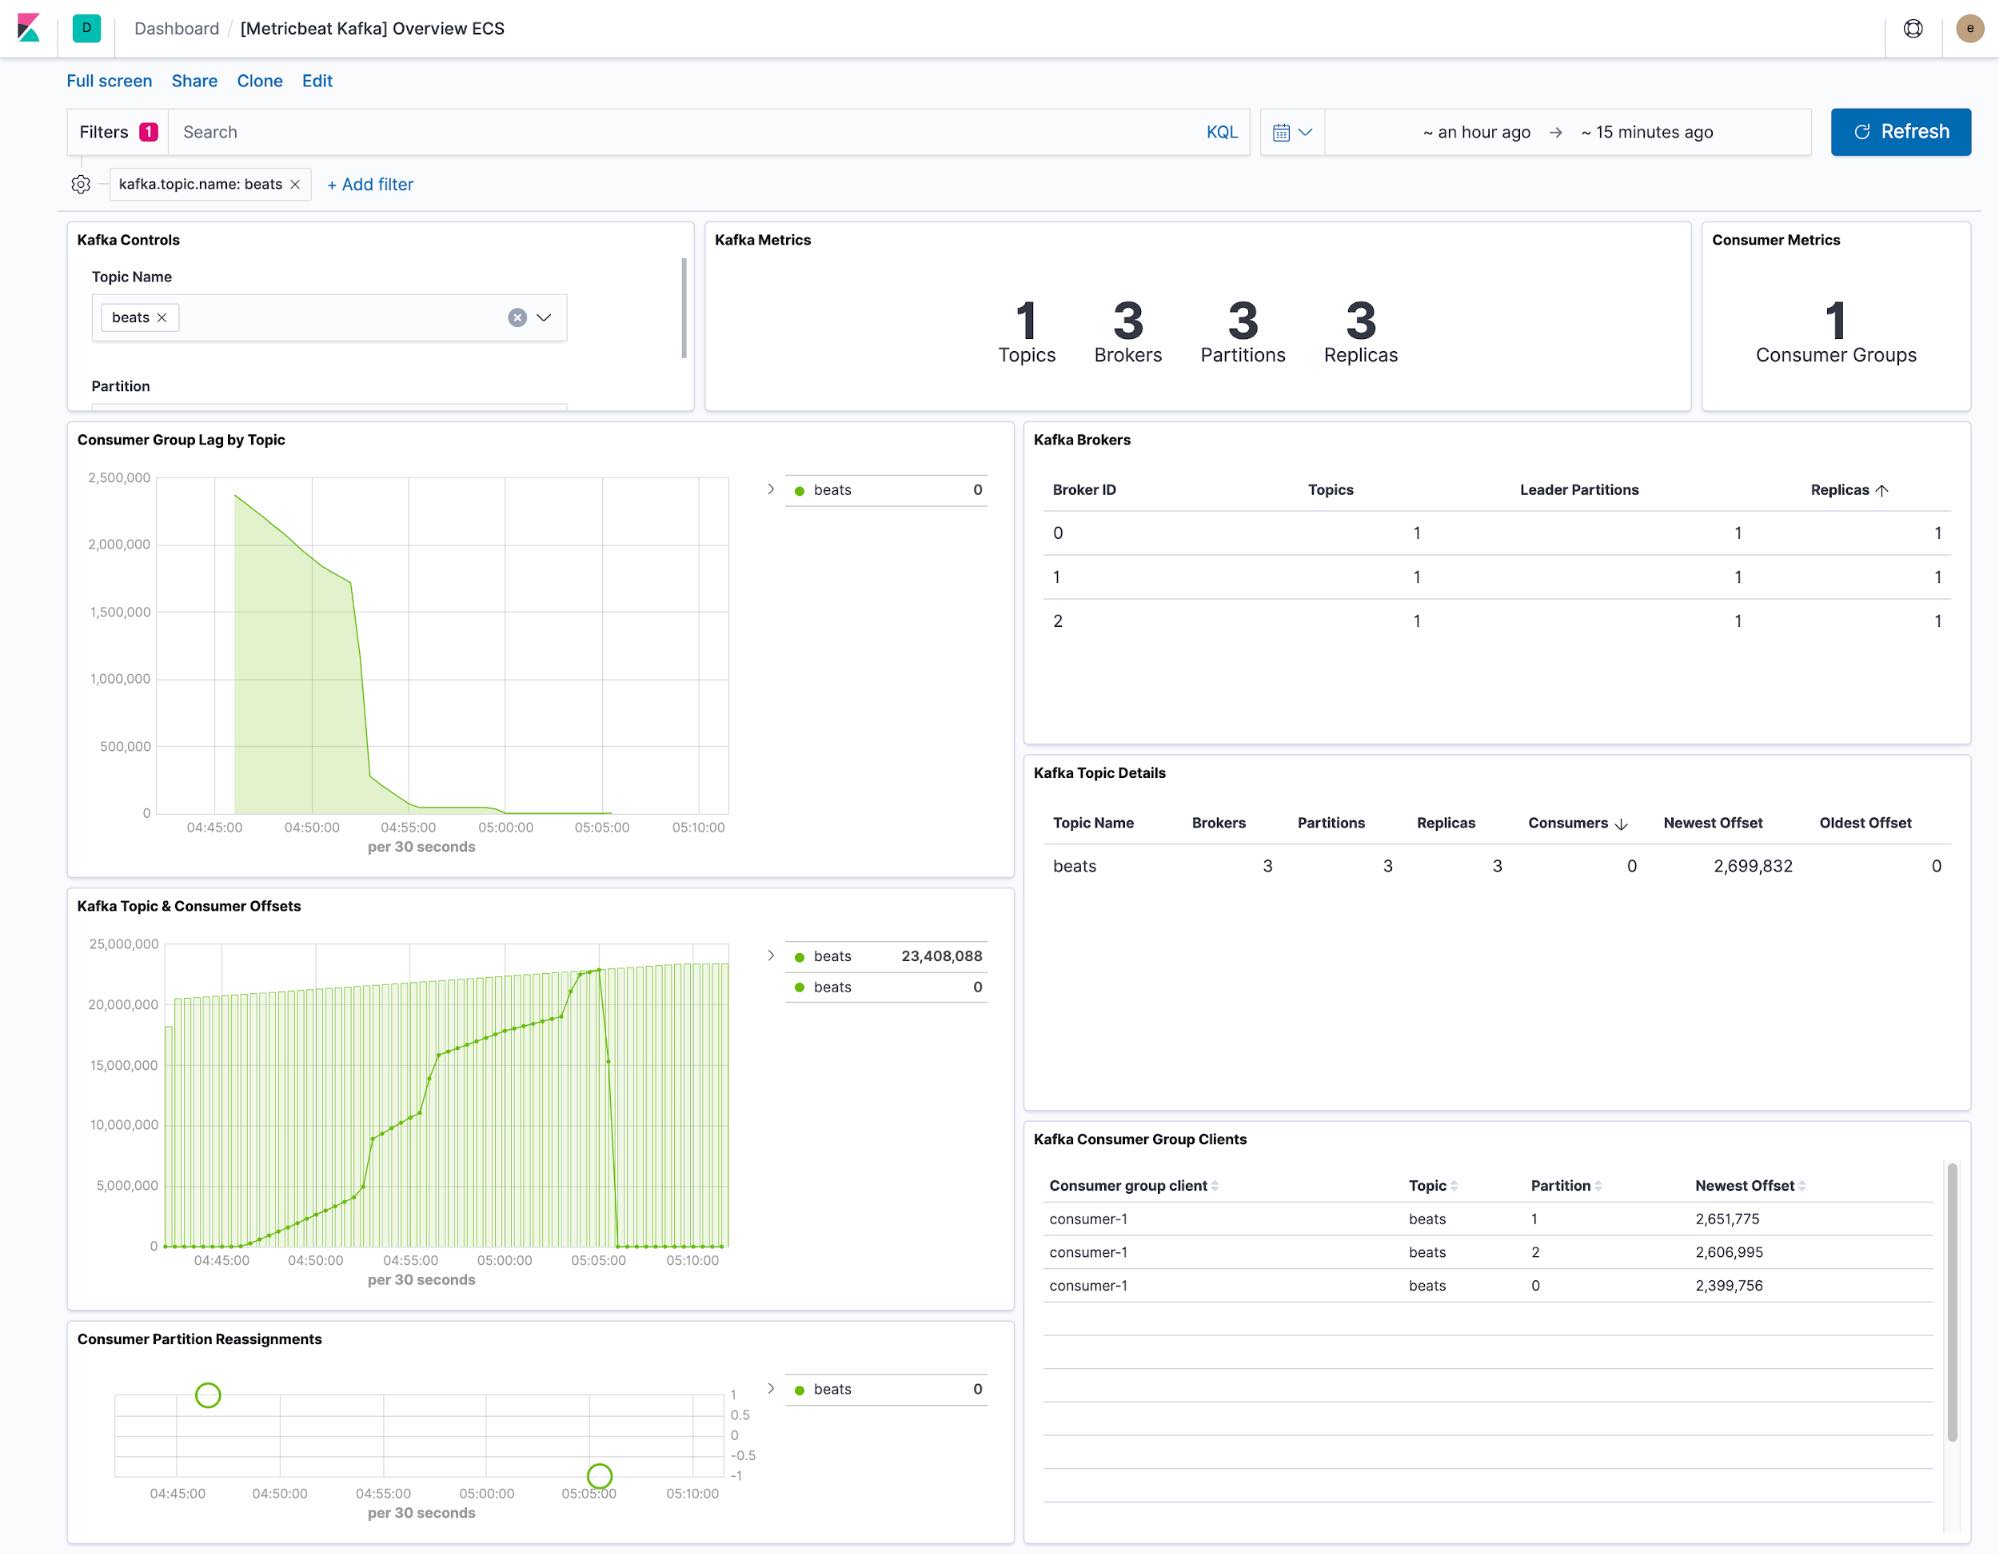
Task: Click the Refresh button
Action: coord(1901,132)
